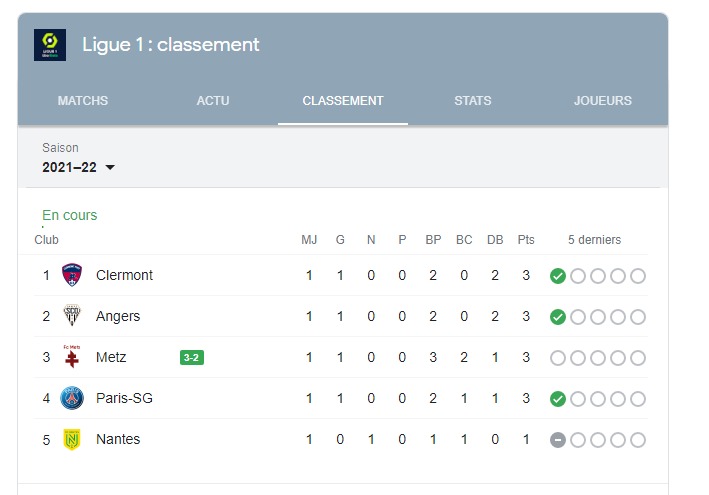Open the Saison 2021–22 dropdown
The height and width of the screenshot is (495, 709).
[x=78, y=167]
